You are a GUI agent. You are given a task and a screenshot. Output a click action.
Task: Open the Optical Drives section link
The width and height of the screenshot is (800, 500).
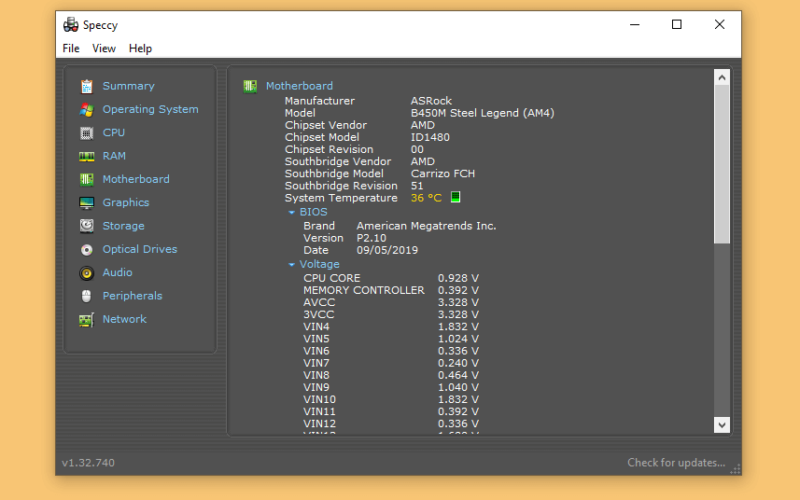pyautogui.click(x=140, y=249)
